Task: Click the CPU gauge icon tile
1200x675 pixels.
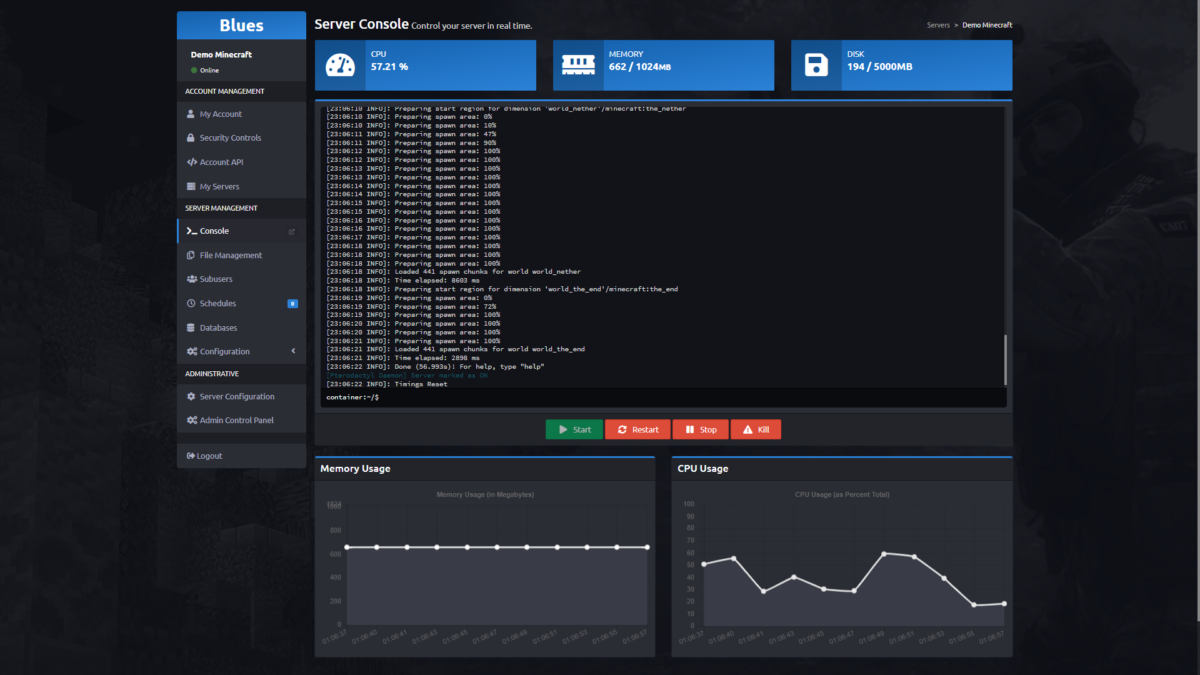Action: pos(339,66)
